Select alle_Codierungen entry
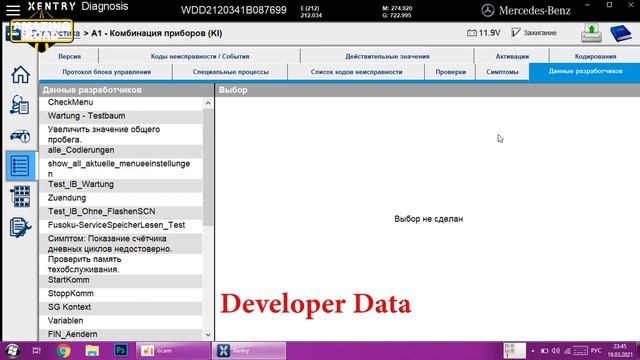The height and width of the screenshot is (360, 640). (121, 151)
